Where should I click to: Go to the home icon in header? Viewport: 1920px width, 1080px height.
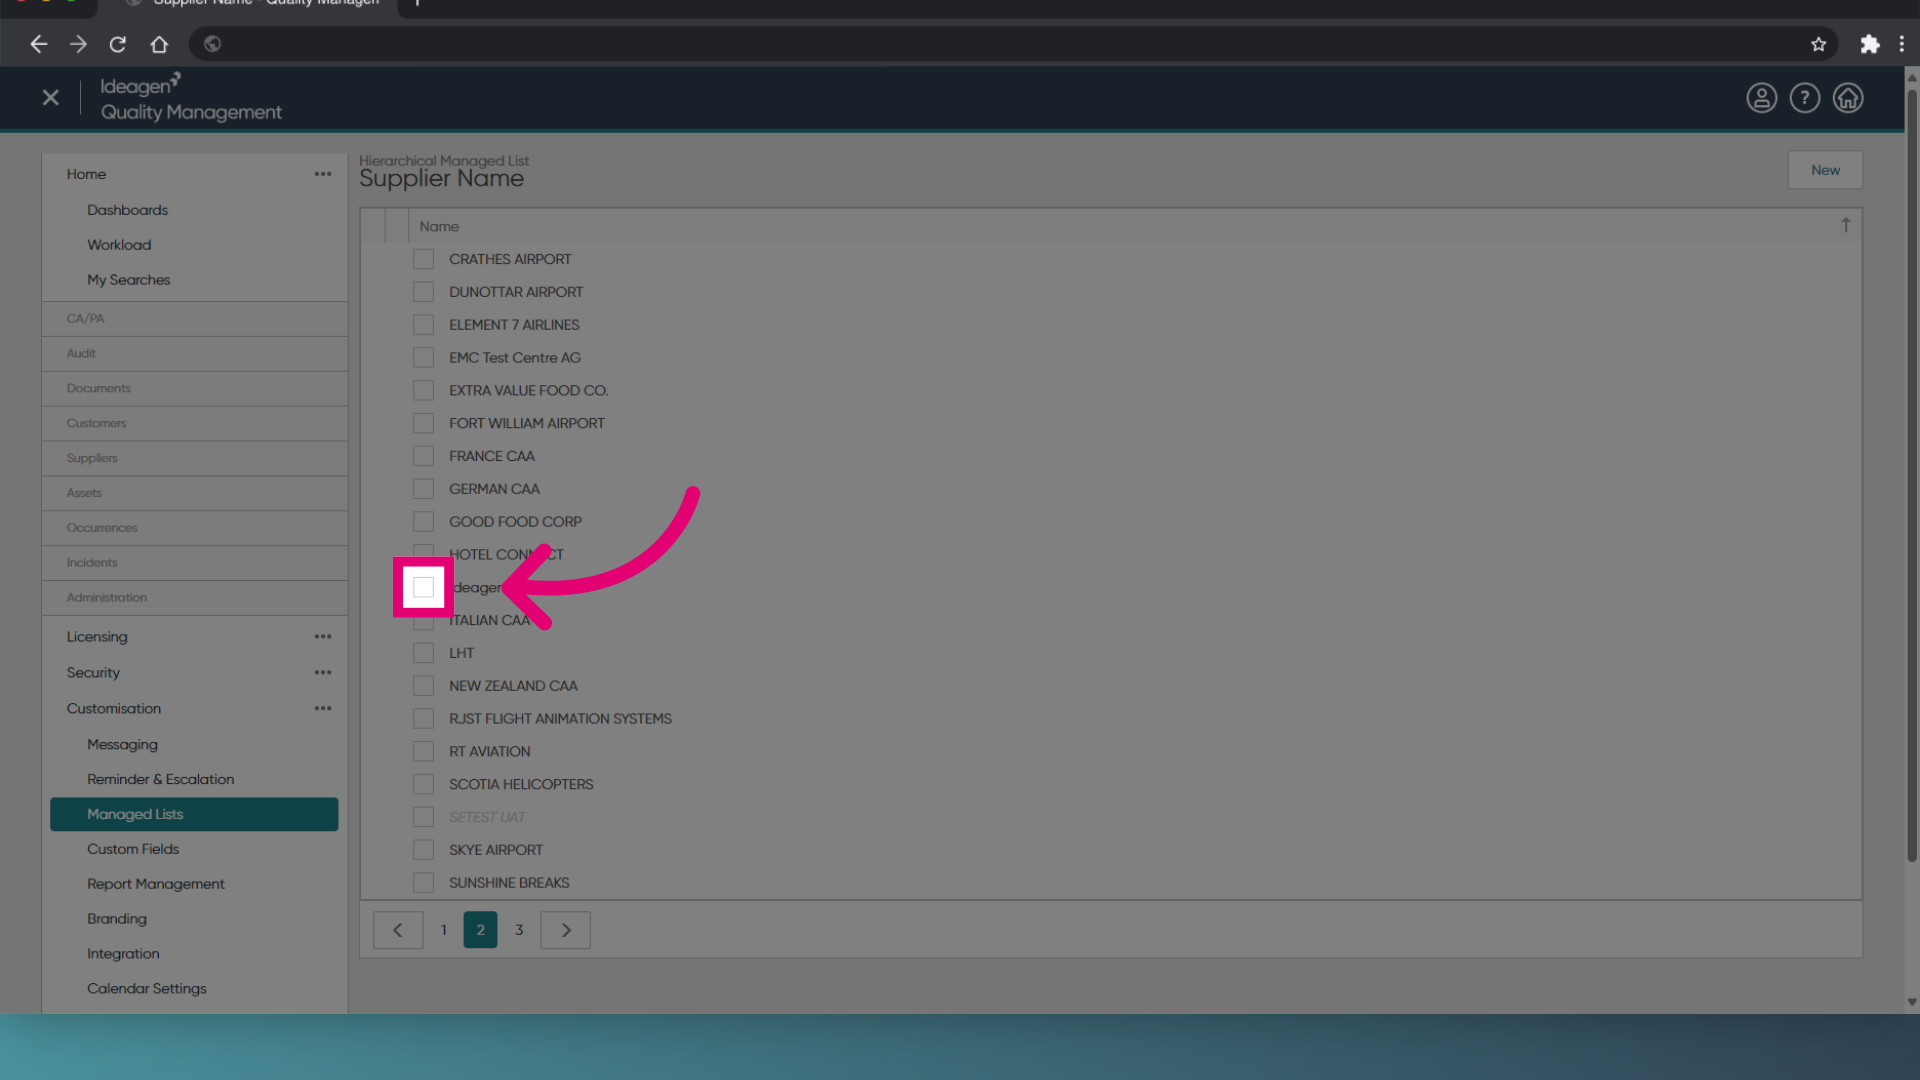(1847, 98)
